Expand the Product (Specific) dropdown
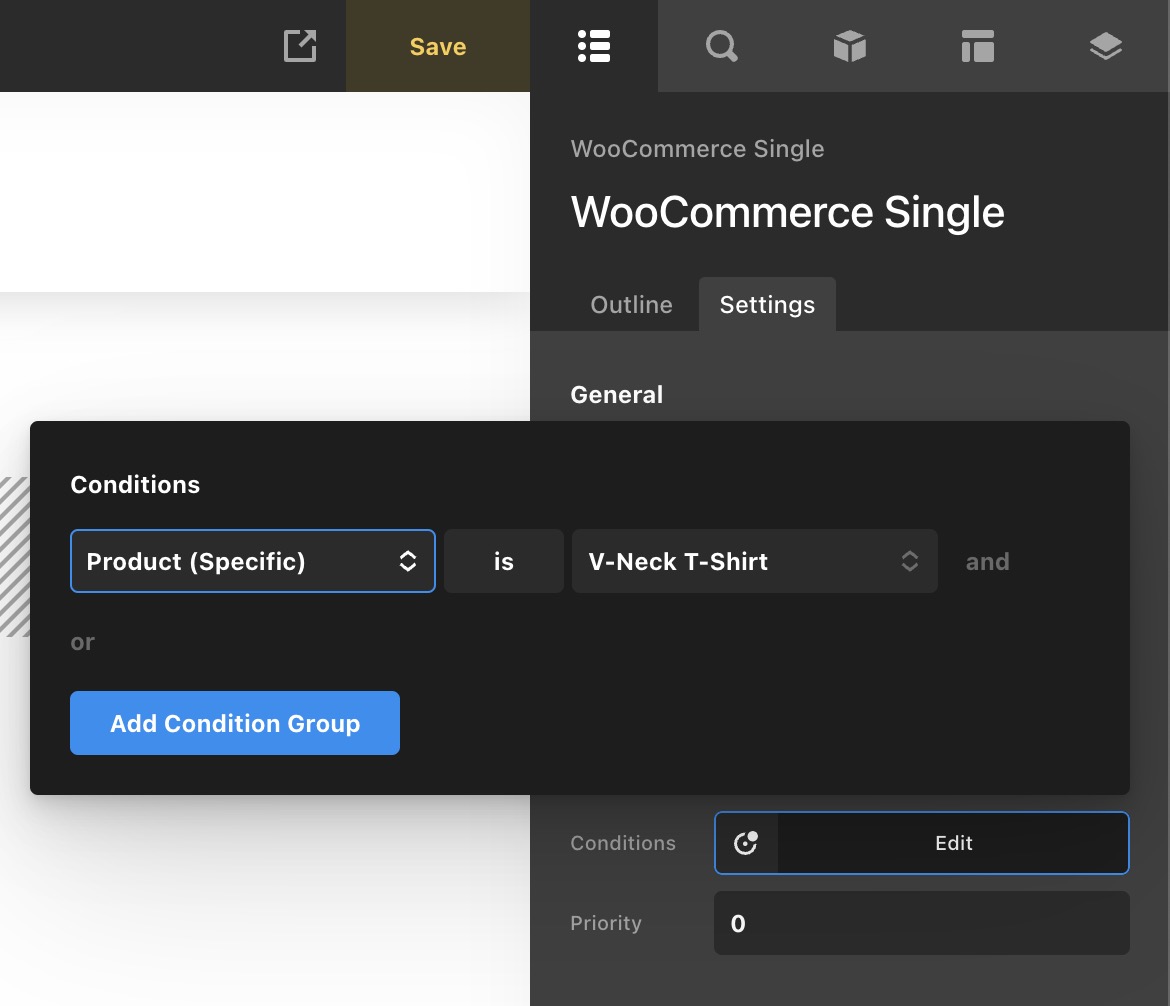Screen dimensions: 1170x1006 click(252, 561)
